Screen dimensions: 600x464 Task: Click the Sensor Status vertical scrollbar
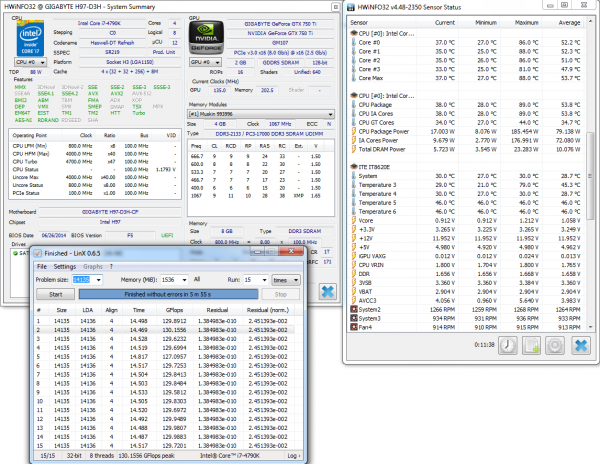click(590, 176)
